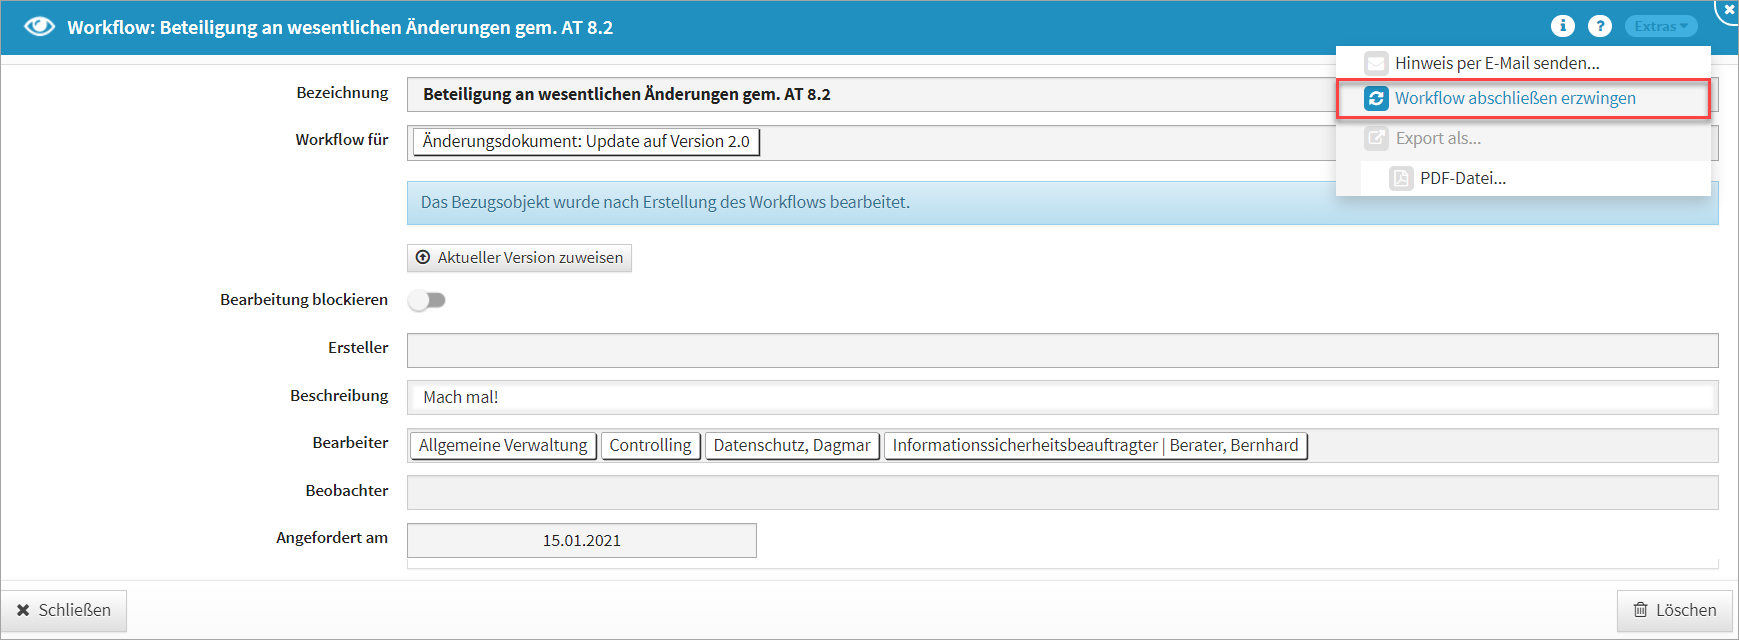Click the info message about Bezugsobjekt bearbeitet
1739x640 pixels.
click(1062, 203)
